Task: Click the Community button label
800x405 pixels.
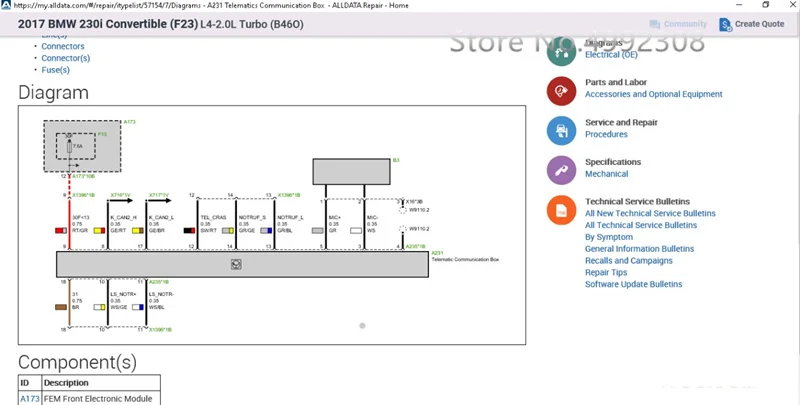Action: coord(685,24)
